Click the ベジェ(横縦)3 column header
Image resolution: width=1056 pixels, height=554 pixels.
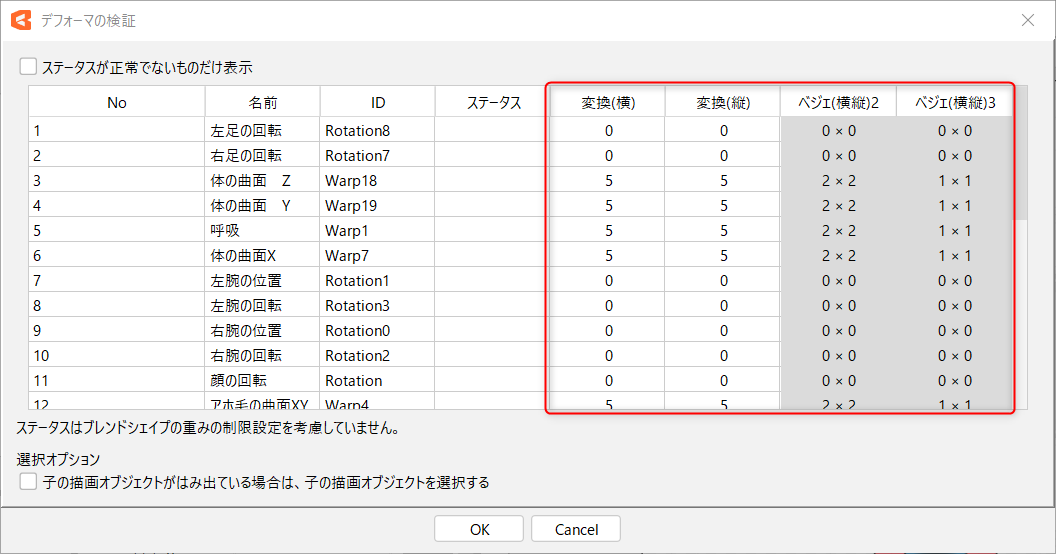pos(954,102)
